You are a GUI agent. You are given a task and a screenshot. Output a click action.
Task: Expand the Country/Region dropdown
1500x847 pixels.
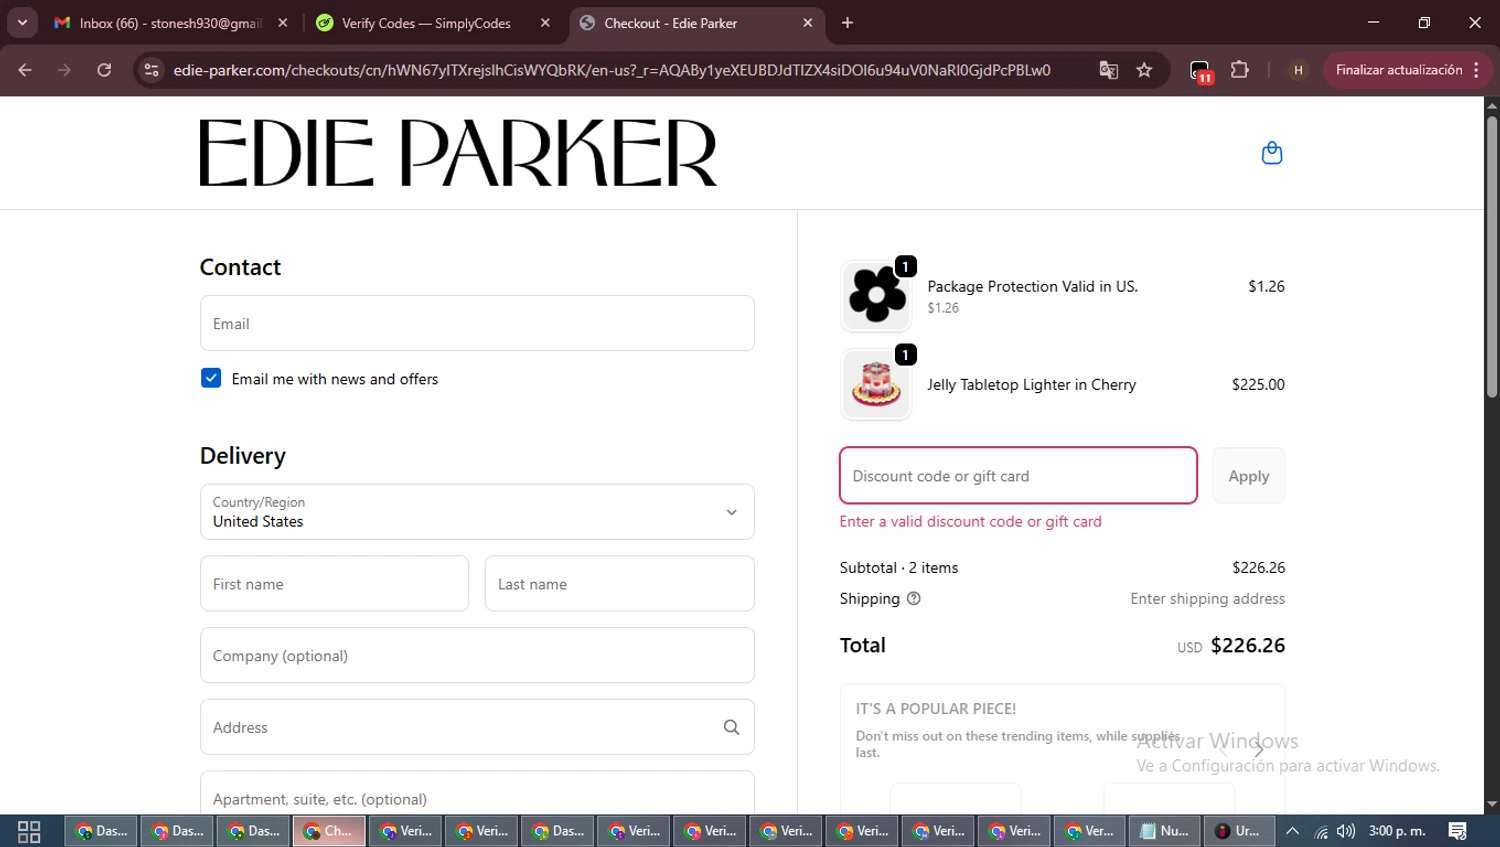477,512
